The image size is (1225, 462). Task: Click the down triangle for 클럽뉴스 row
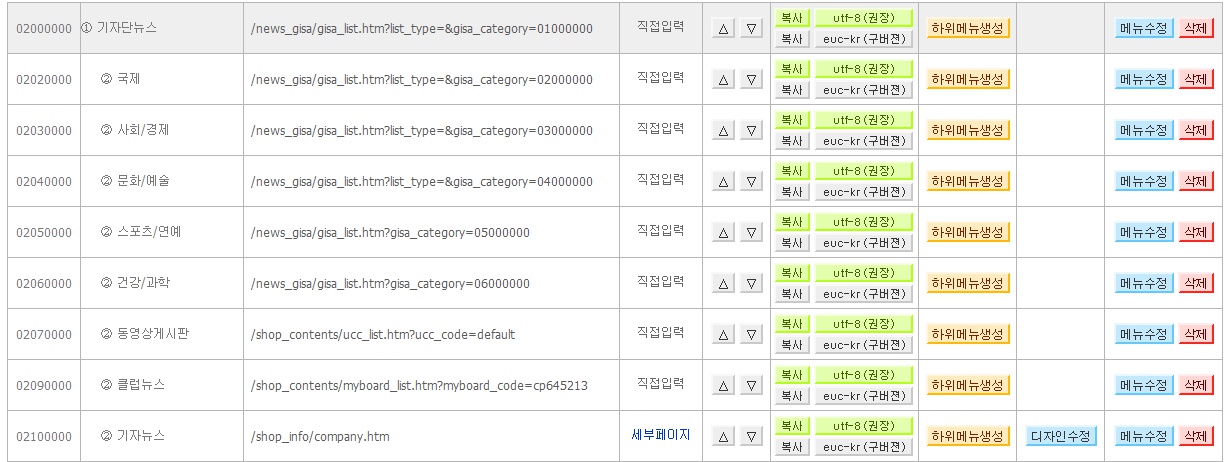coord(751,385)
